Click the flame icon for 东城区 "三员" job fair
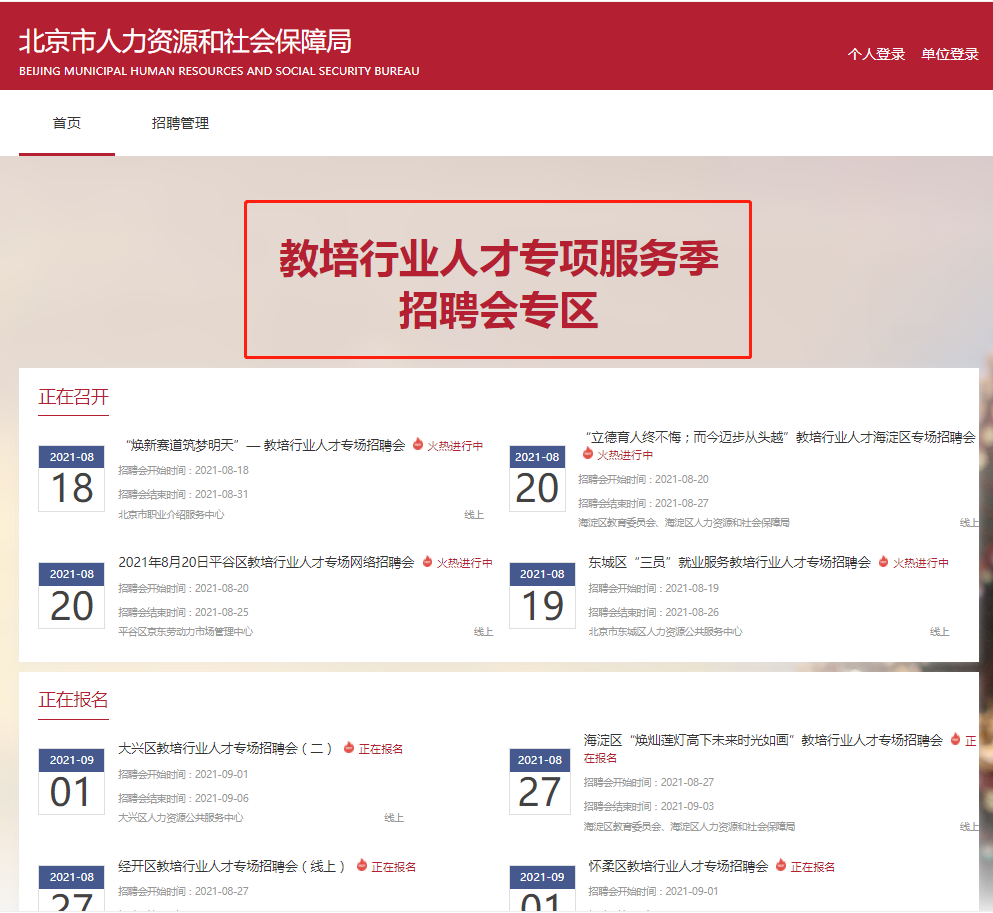Viewport: 993px width, 913px height. pos(883,562)
